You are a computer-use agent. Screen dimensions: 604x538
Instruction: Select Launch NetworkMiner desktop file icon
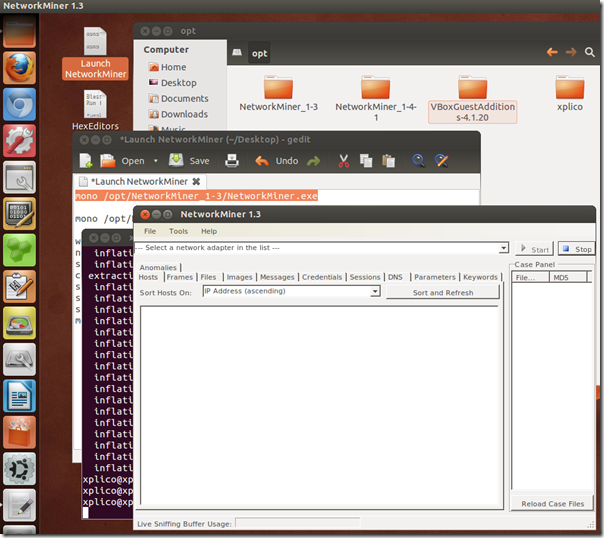95,54
